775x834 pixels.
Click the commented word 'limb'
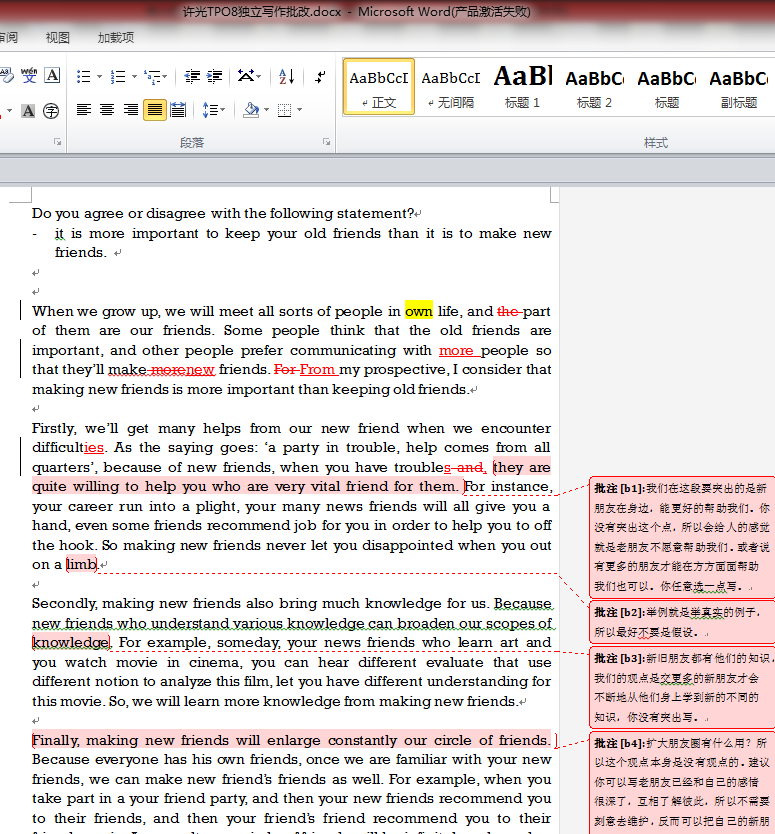click(x=82, y=564)
